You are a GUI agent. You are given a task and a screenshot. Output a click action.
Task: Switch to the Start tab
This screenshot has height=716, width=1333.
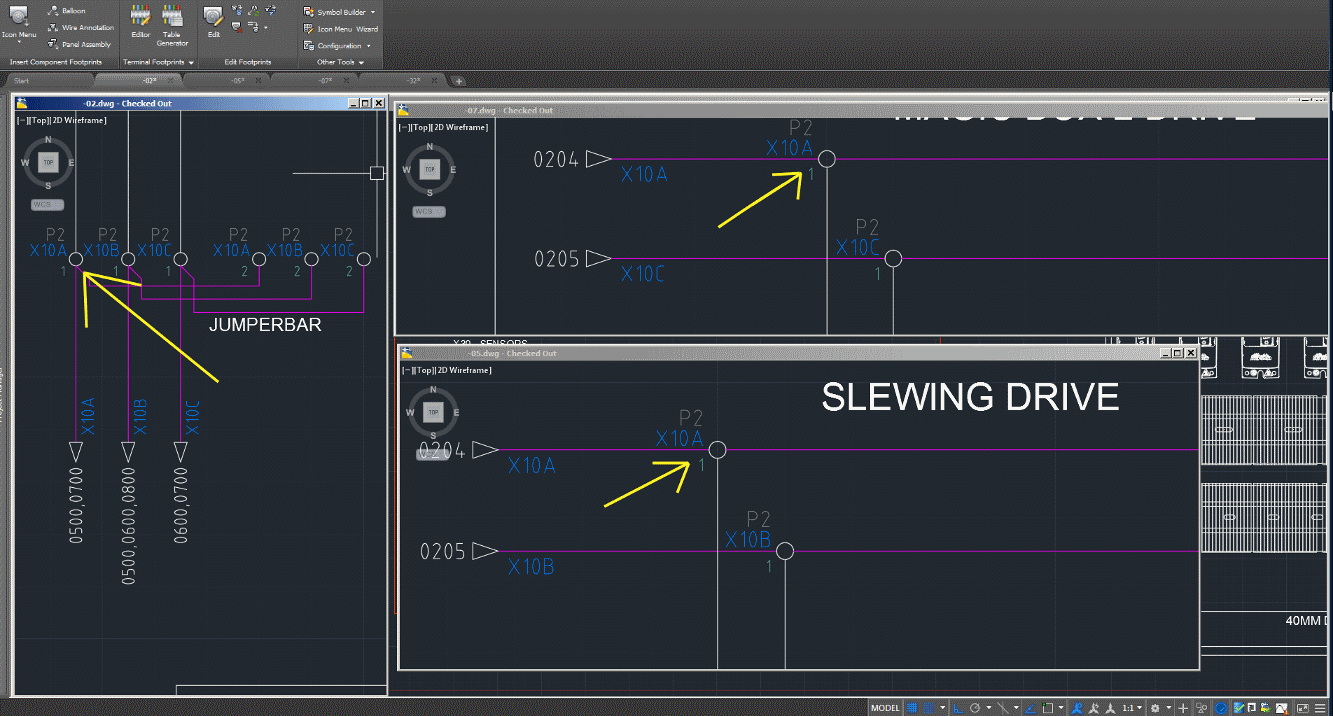point(22,80)
